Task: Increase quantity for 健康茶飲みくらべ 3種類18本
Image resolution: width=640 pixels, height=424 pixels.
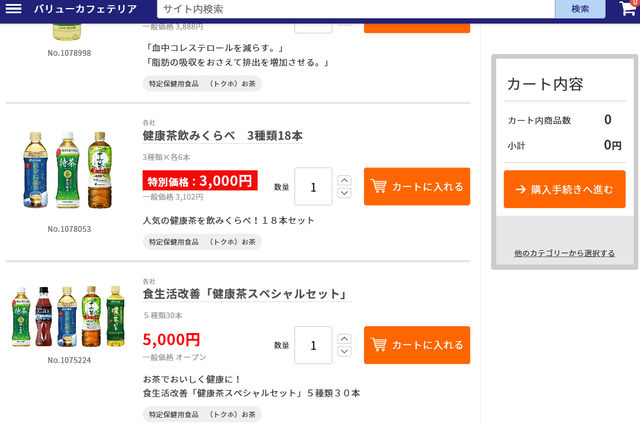Action: coord(344,180)
